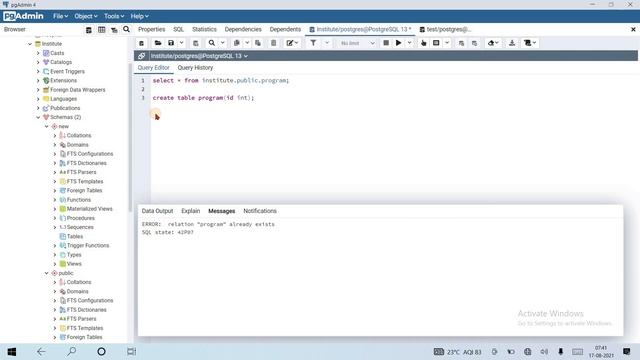
Task: Click the Explain query icon
Action: 424,43
